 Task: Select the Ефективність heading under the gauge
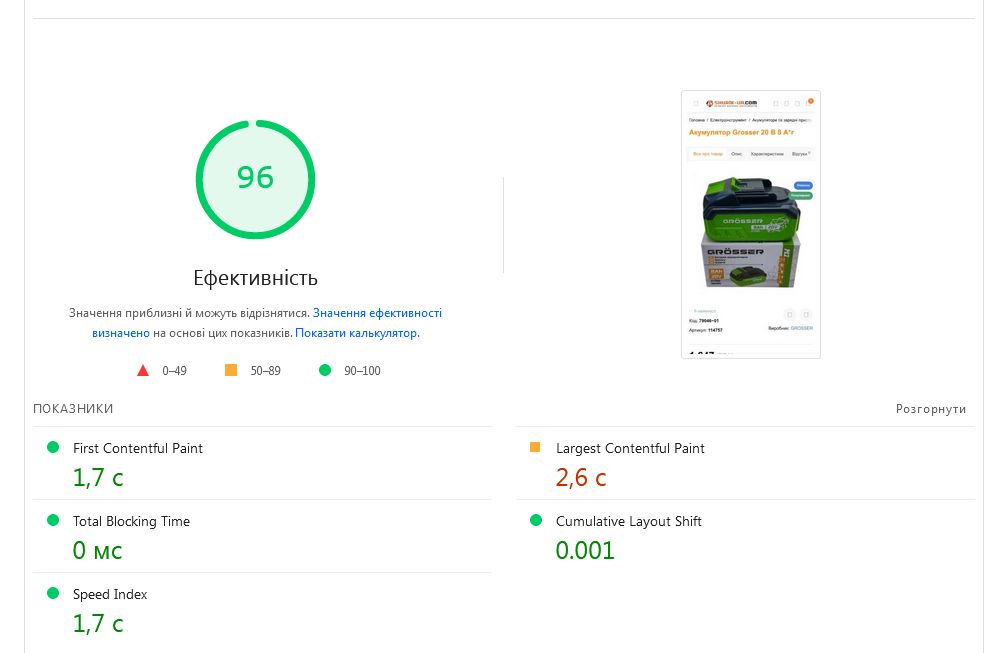point(255,278)
